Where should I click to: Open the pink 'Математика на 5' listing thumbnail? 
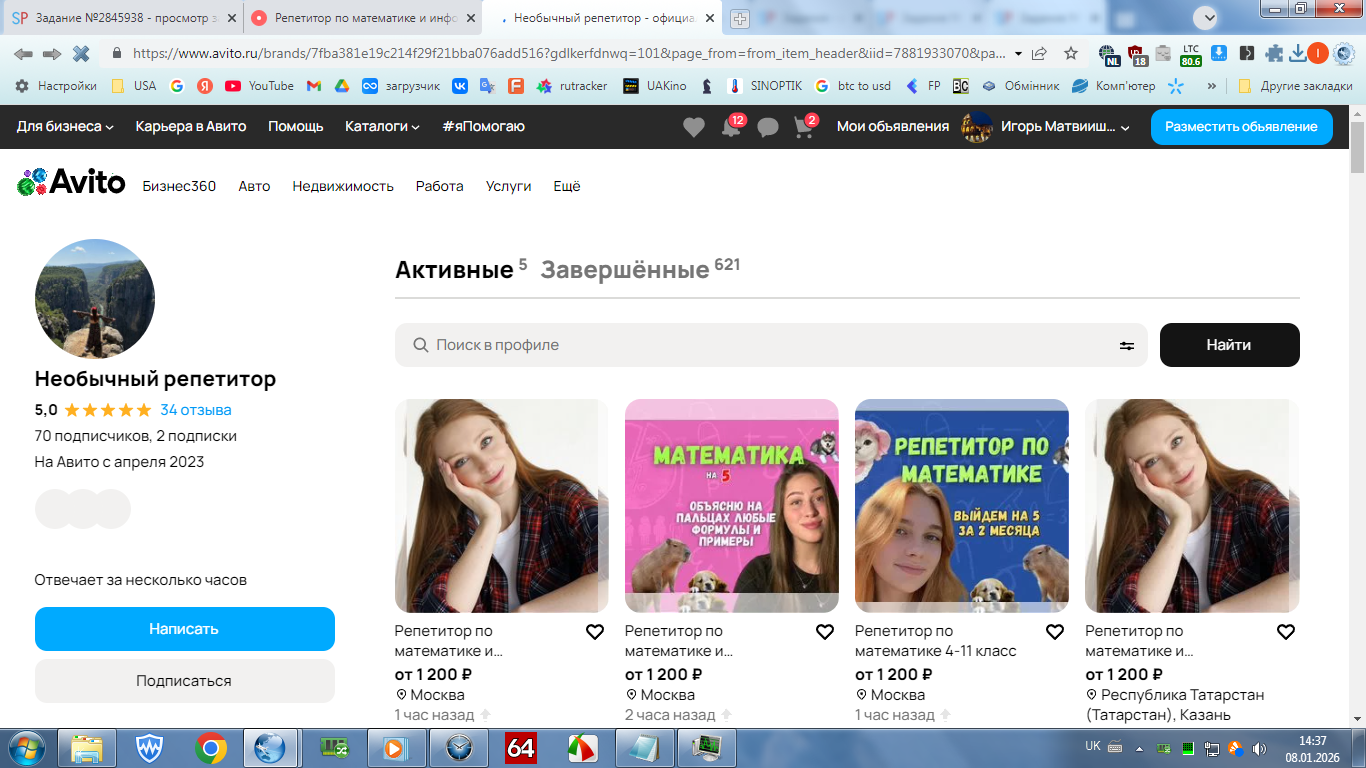point(732,506)
